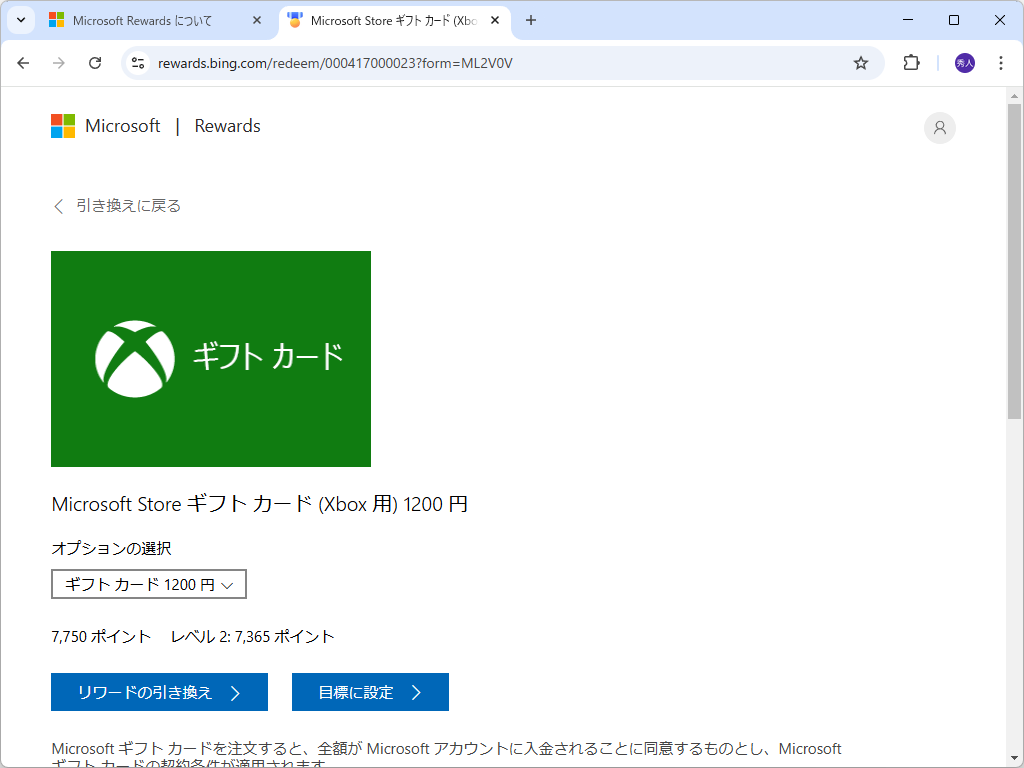Image resolution: width=1024 pixels, height=768 pixels.
Task: Open the Chrome three-dot menu
Action: pos(1001,62)
